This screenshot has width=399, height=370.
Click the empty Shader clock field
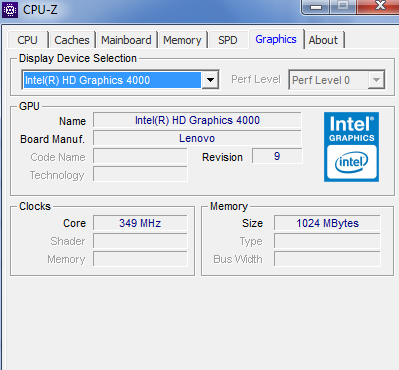tap(140, 241)
